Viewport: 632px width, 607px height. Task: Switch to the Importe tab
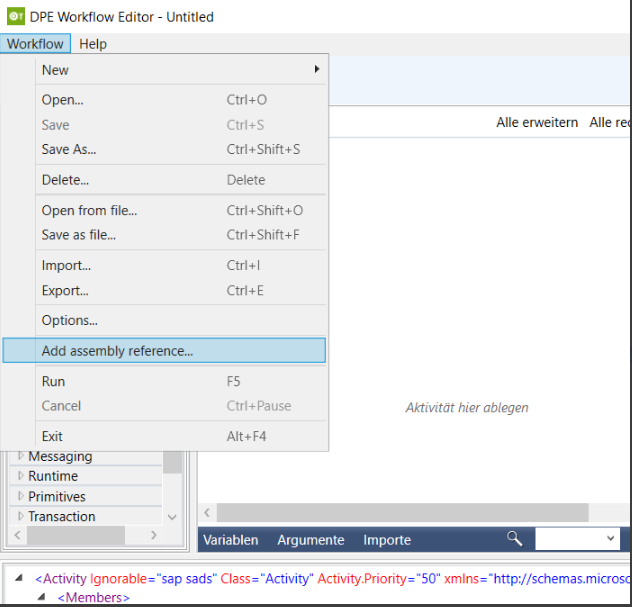pos(387,540)
